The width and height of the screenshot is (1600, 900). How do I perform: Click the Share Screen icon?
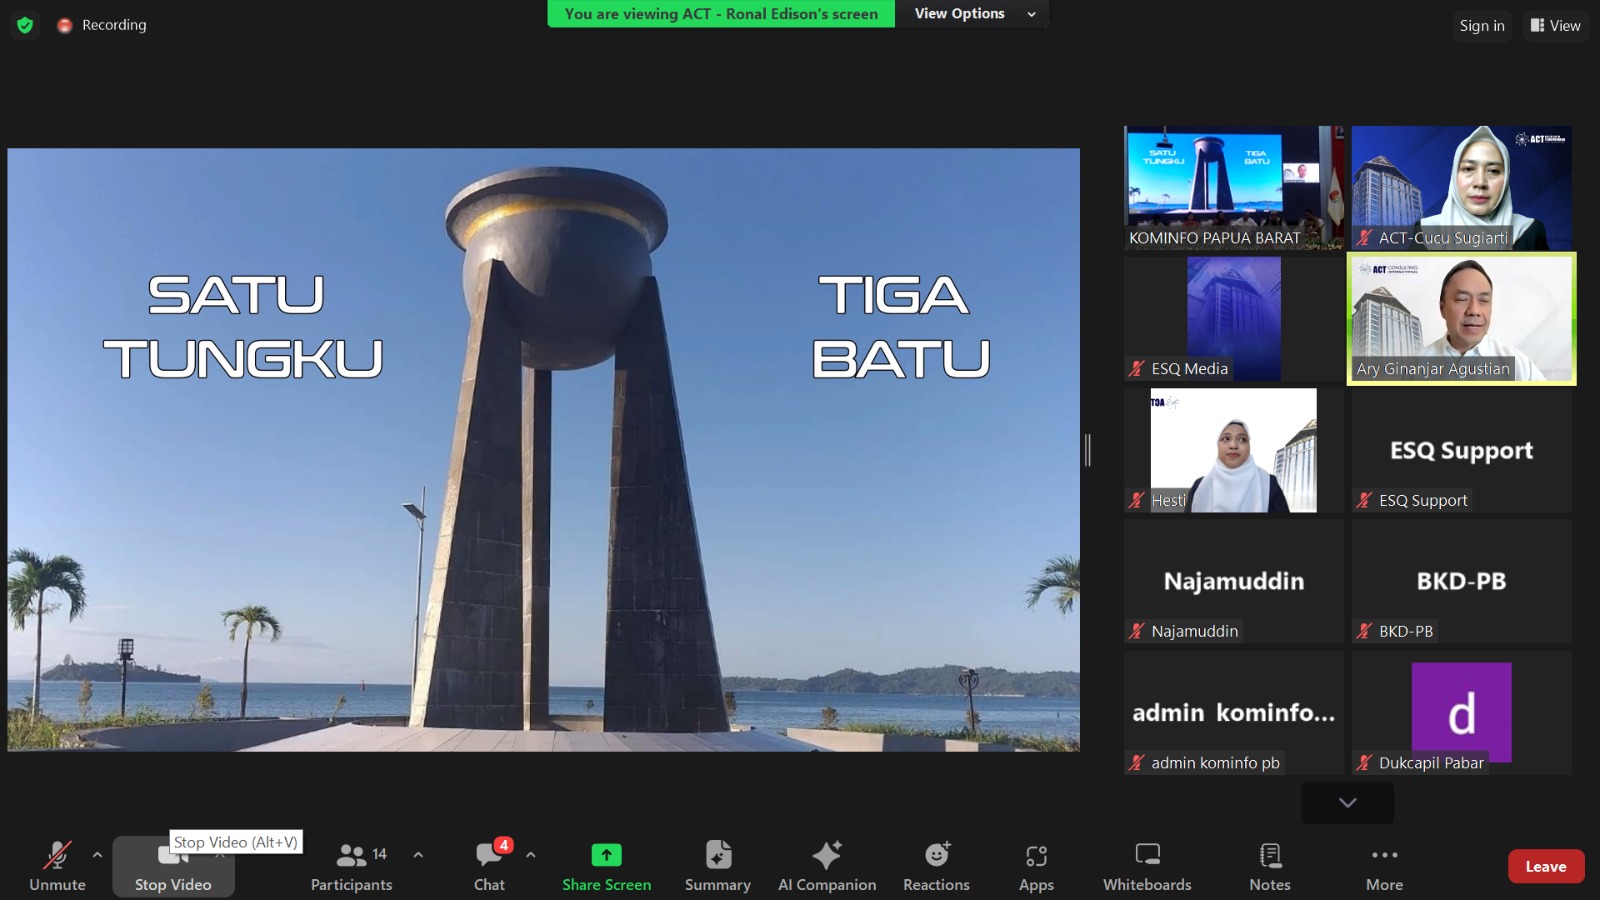[x=606, y=855]
